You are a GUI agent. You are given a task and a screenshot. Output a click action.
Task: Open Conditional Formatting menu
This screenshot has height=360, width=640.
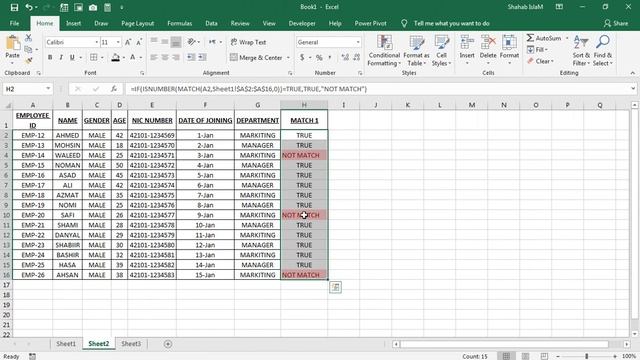click(x=384, y=51)
